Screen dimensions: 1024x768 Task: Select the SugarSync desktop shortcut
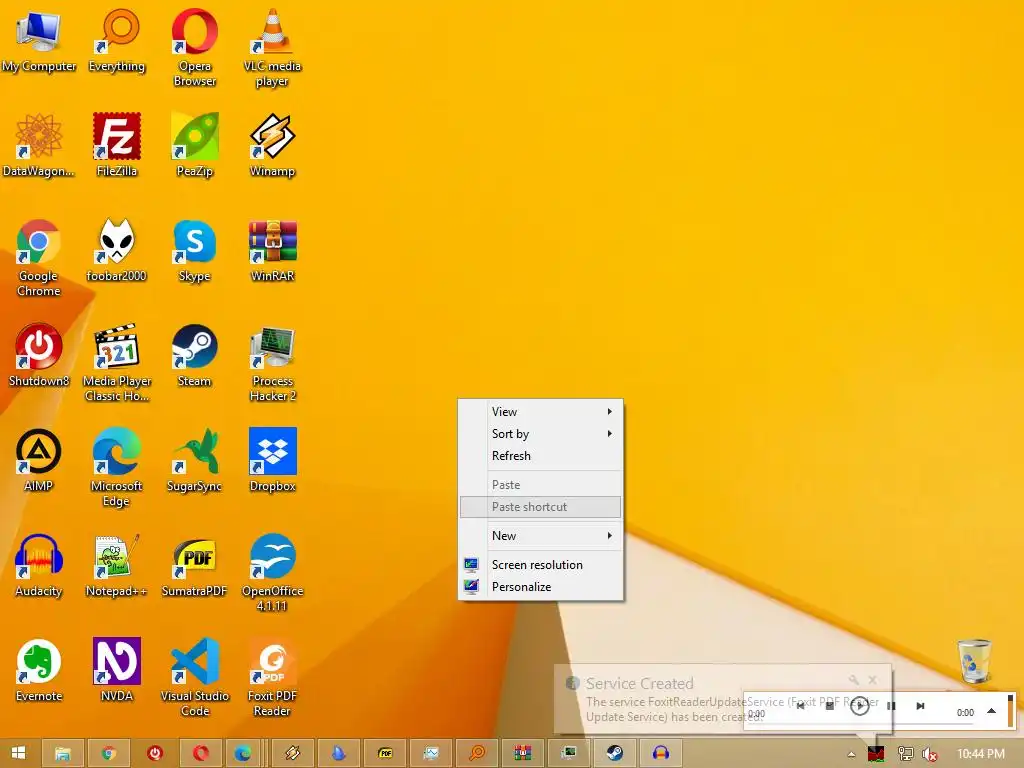coord(195,461)
